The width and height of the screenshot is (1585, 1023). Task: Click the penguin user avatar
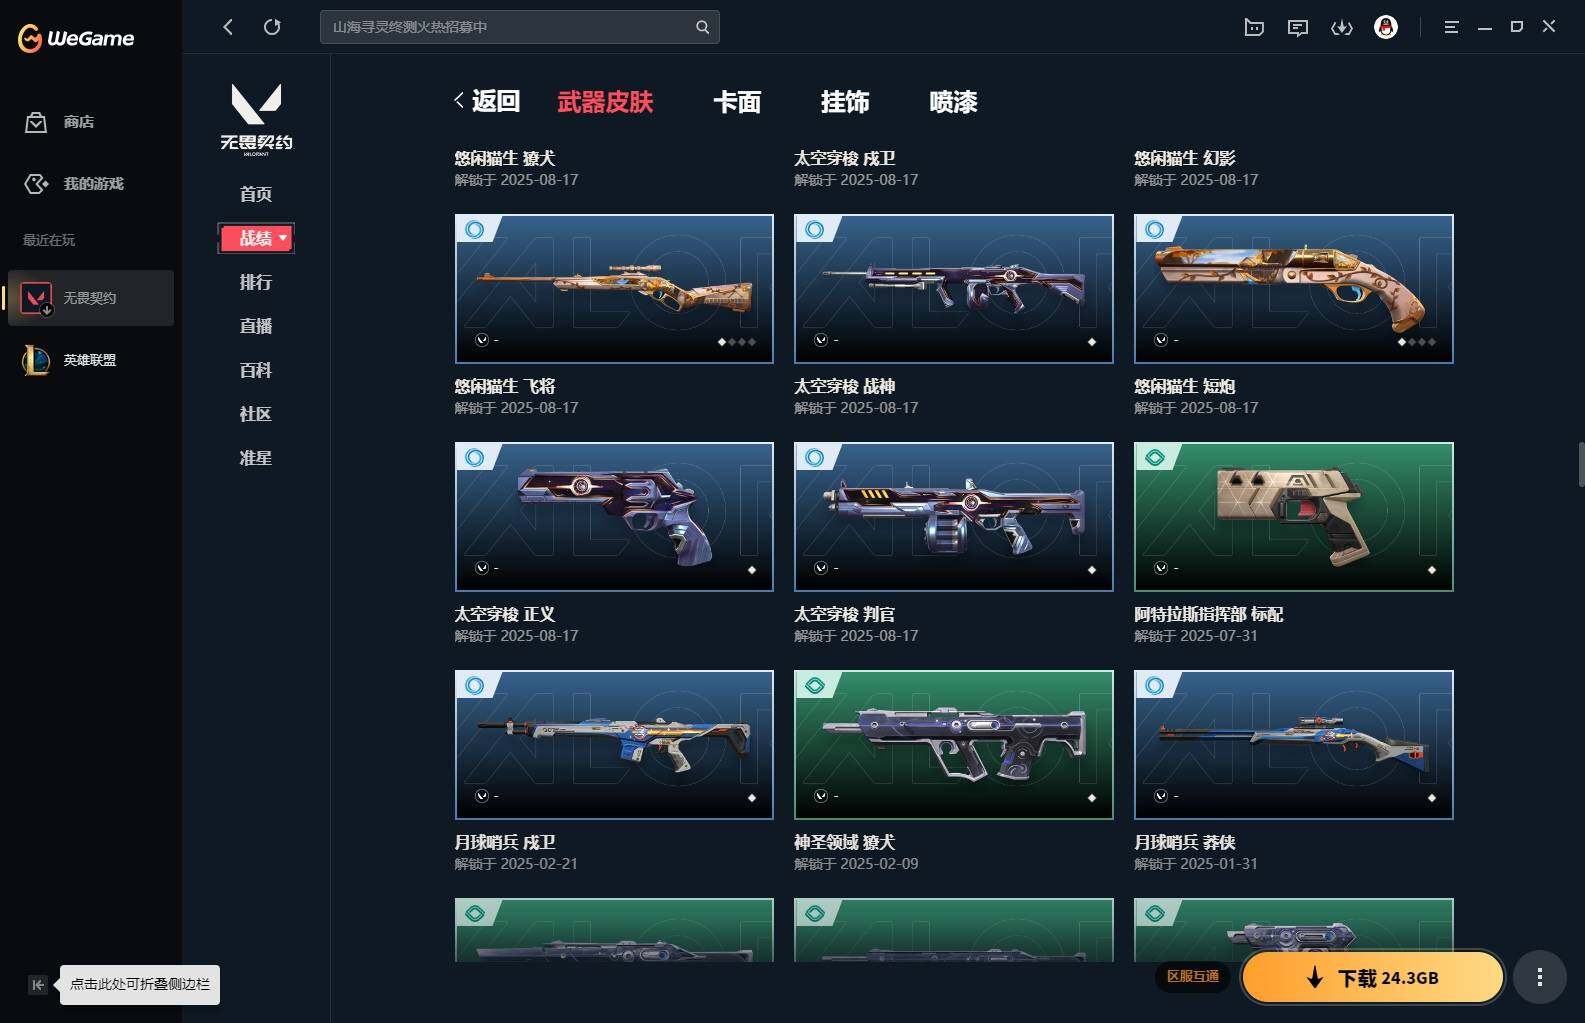[1386, 27]
